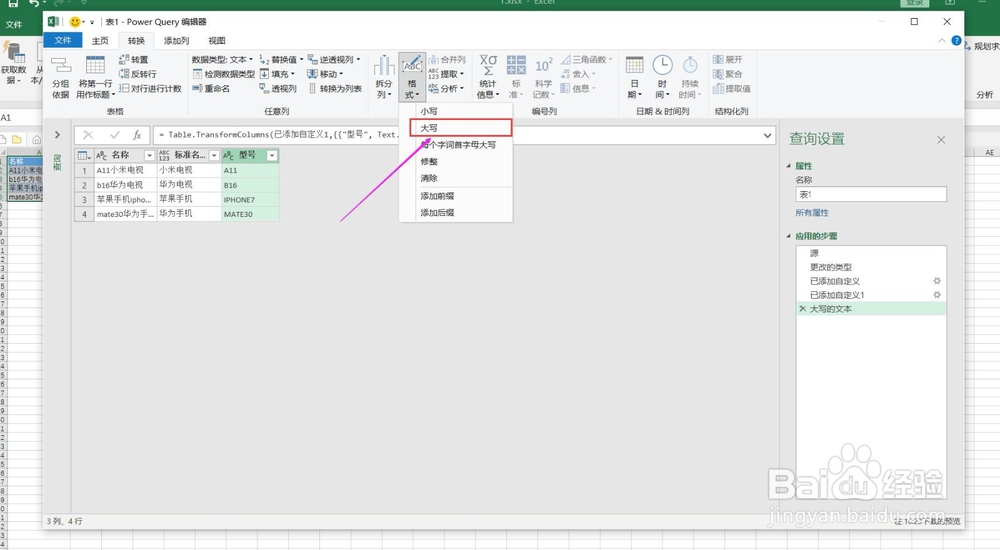Select the 更改的类型 applied step
1000x550 pixels.
871,267
